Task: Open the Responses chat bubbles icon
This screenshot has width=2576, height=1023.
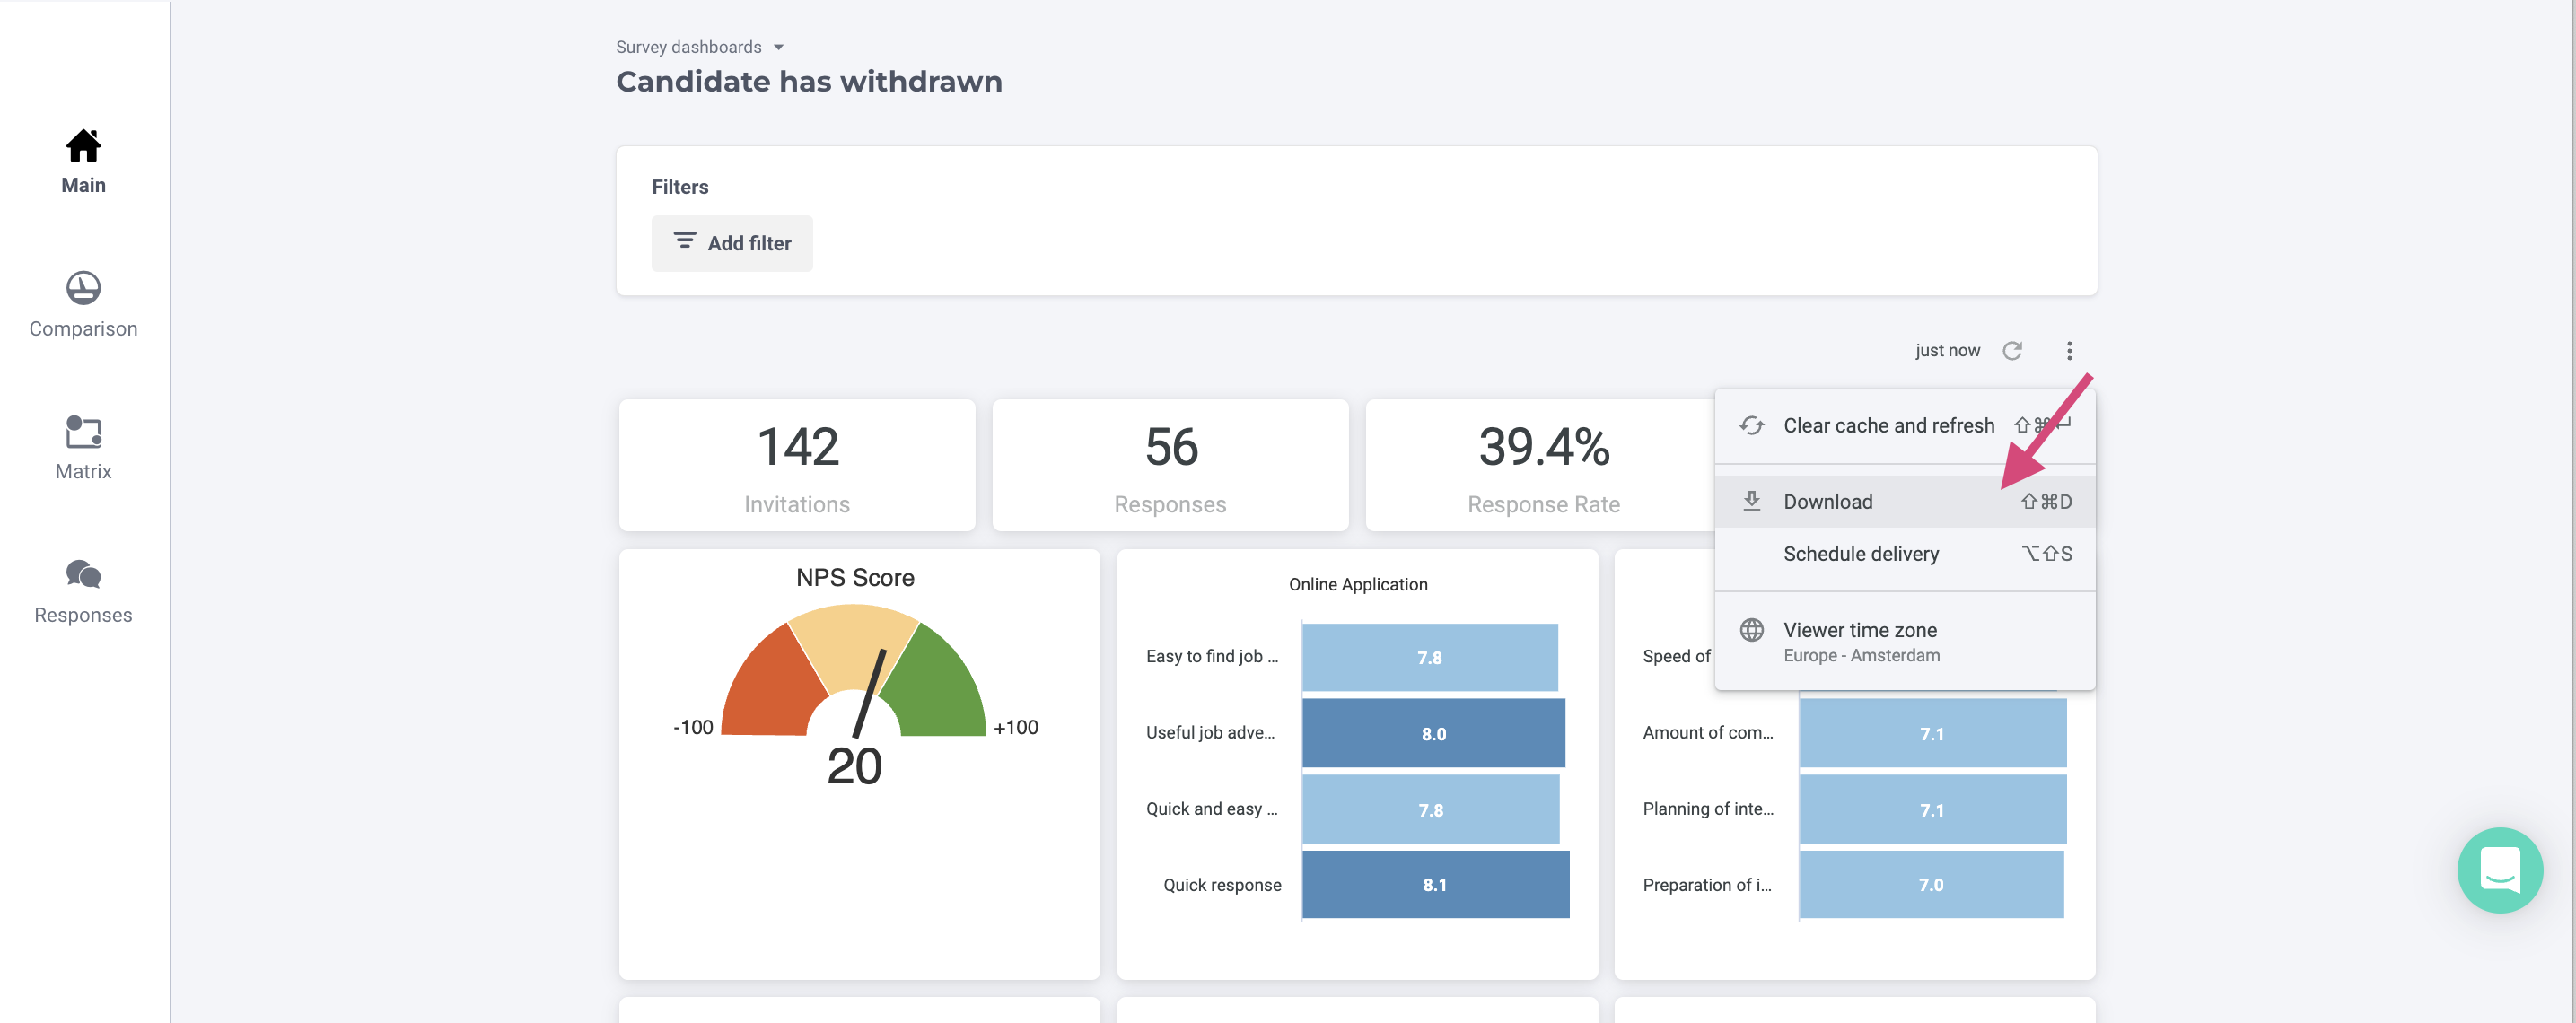Action: 83,574
